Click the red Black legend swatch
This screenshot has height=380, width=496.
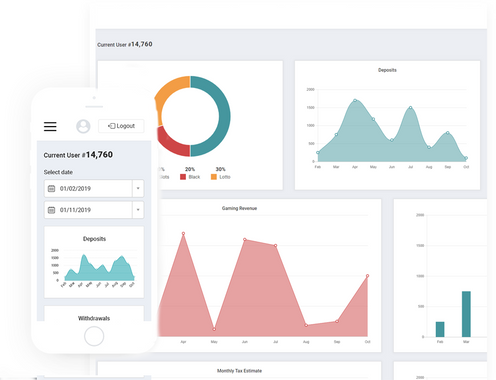(183, 177)
